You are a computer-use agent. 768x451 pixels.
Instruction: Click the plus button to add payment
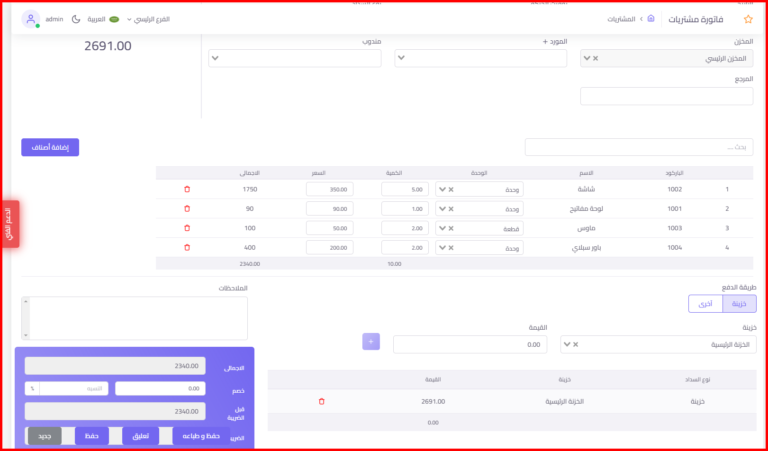pos(371,342)
